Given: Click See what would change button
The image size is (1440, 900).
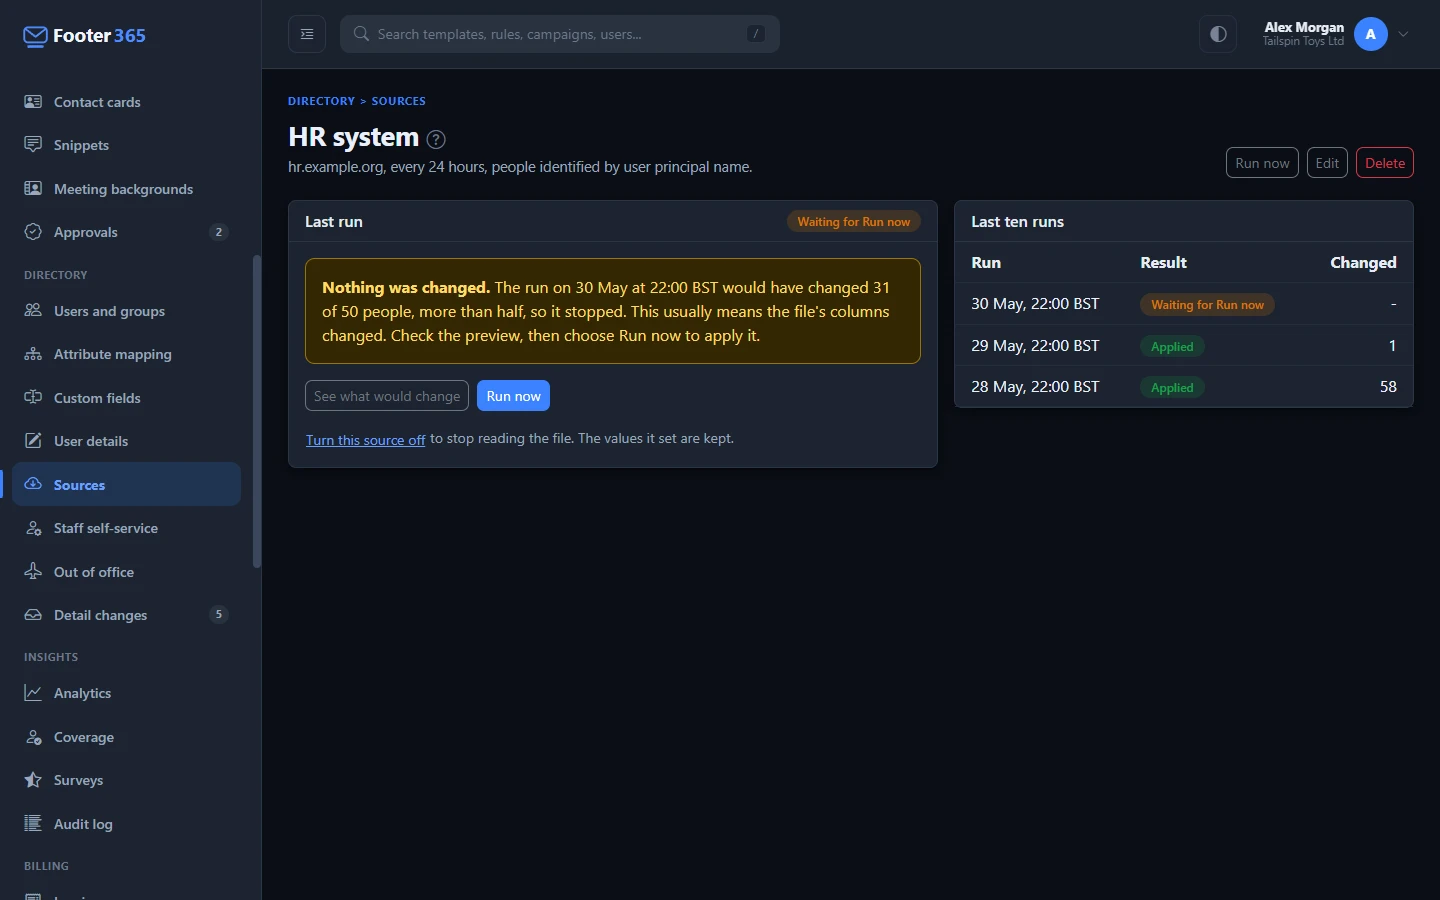Looking at the screenshot, I should pyautogui.click(x=387, y=396).
